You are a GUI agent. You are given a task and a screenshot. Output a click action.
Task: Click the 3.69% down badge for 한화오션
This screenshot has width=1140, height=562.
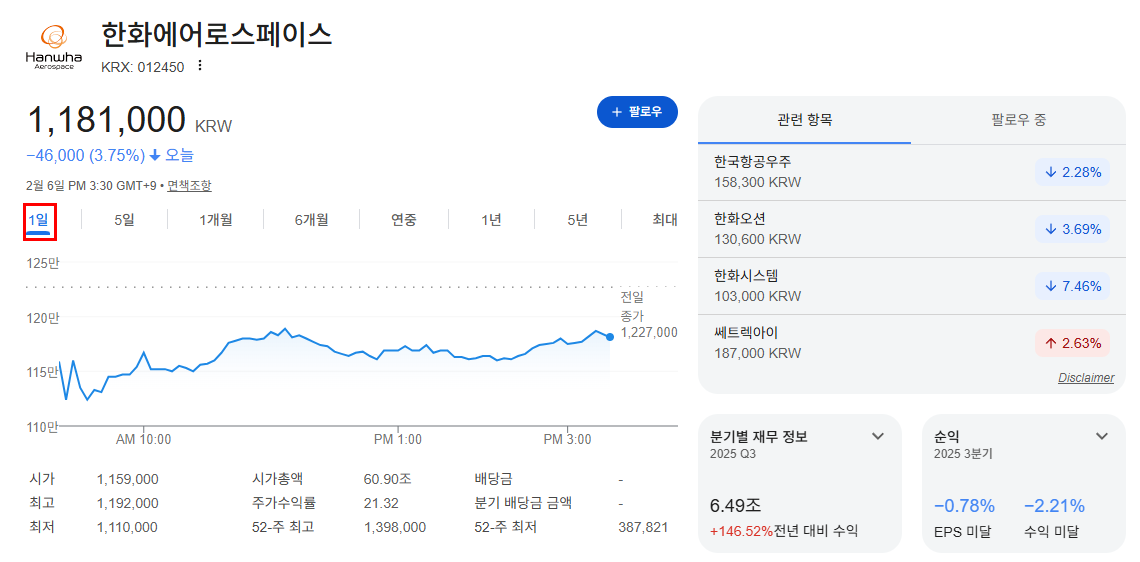pos(1072,229)
